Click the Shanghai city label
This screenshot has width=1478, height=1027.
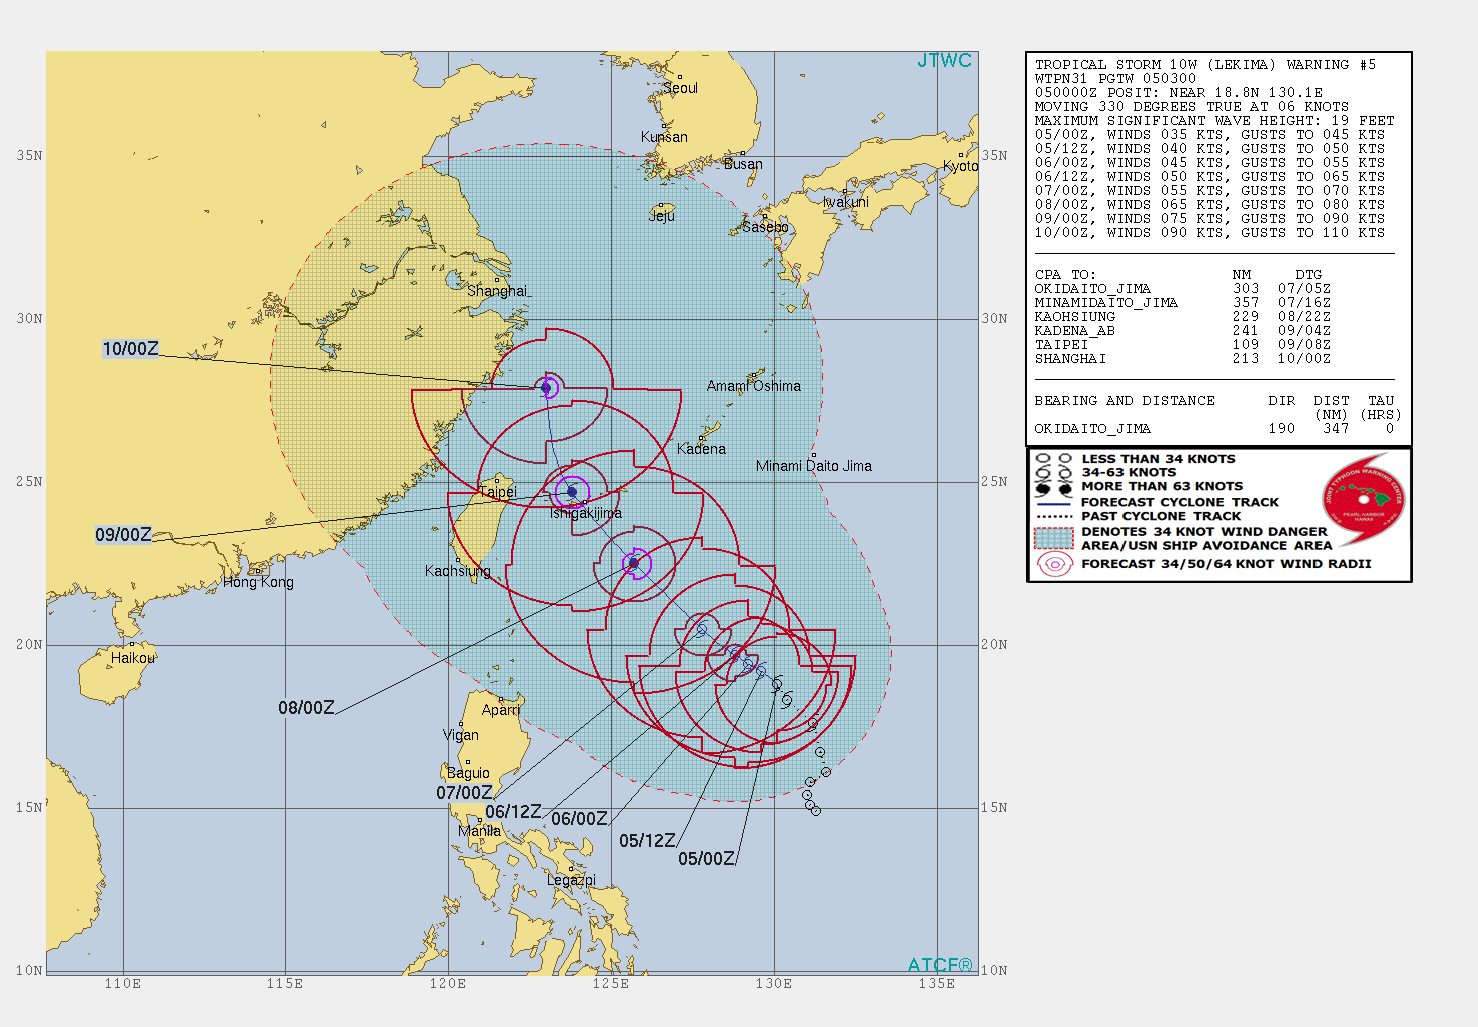[x=497, y=291]
